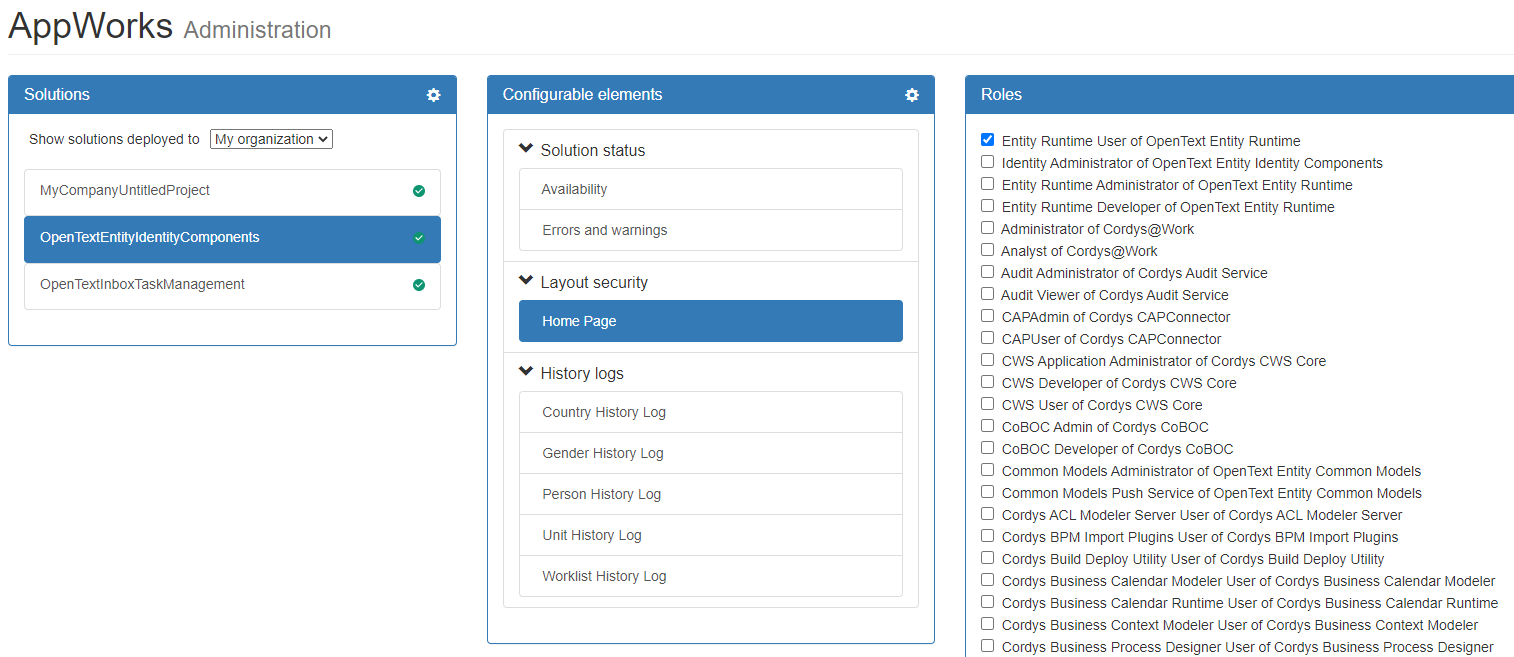The height and width of the screenshot is (657, 1514).
Task: Open Person History Log
Action: [x=601, y=494]
